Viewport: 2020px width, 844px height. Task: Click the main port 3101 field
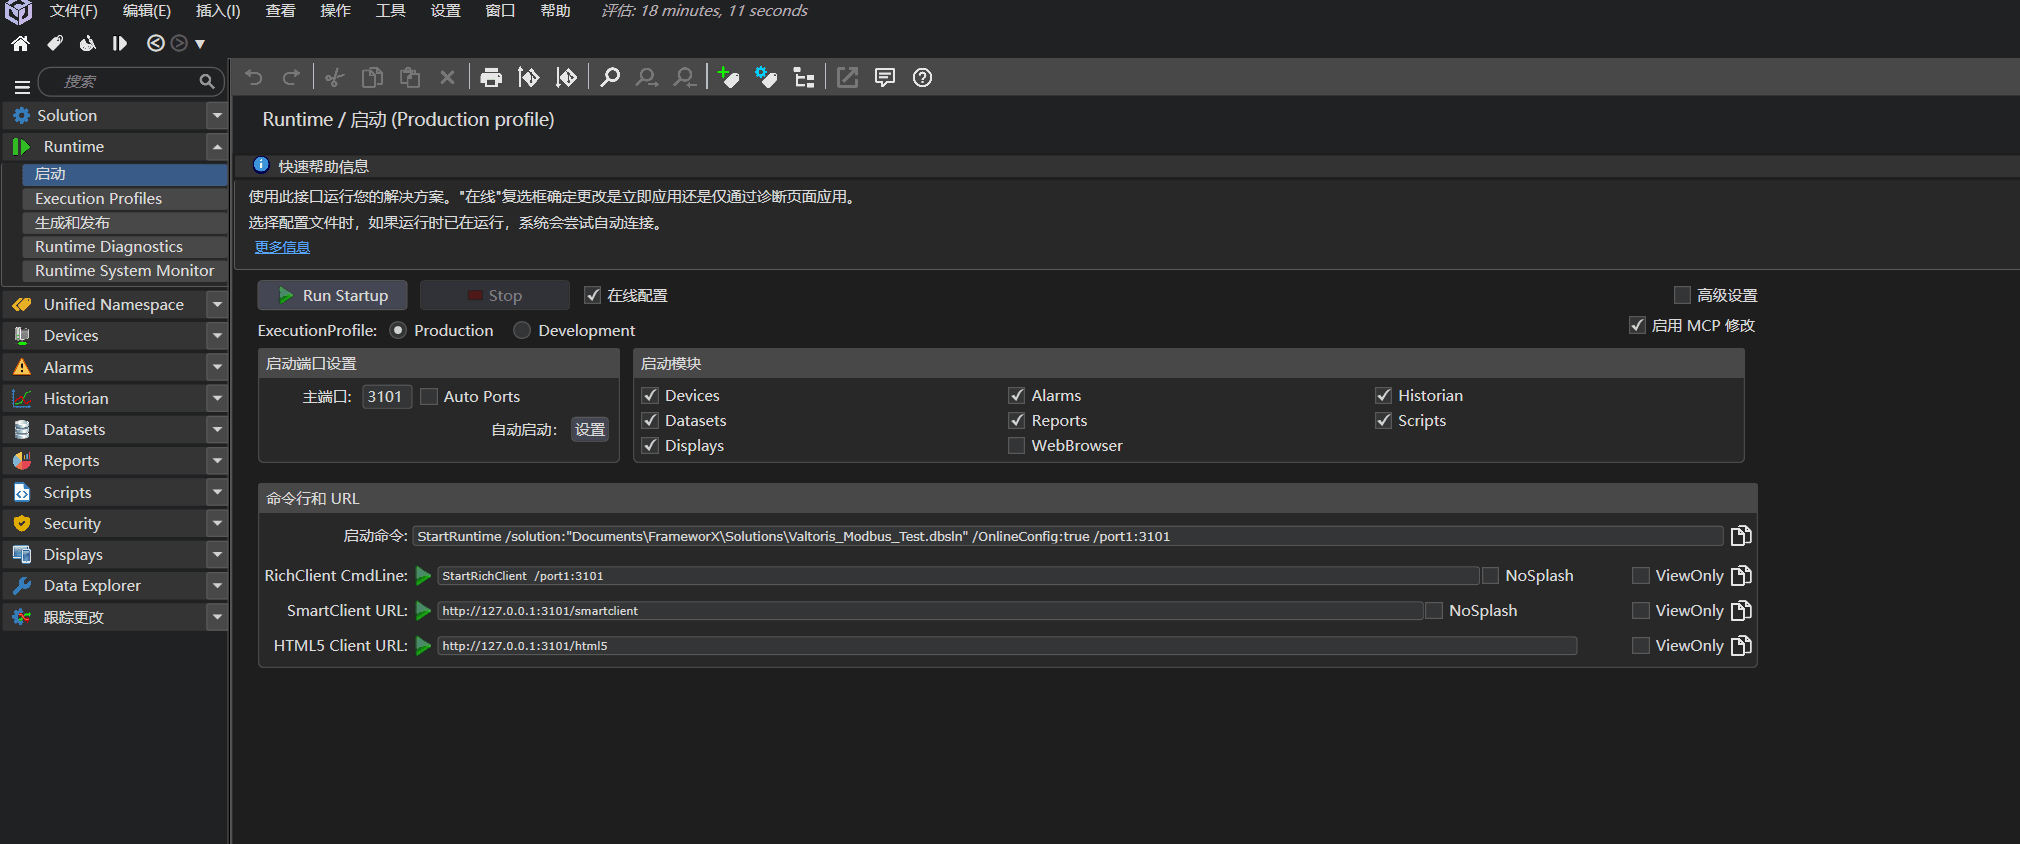coord(386,396)
